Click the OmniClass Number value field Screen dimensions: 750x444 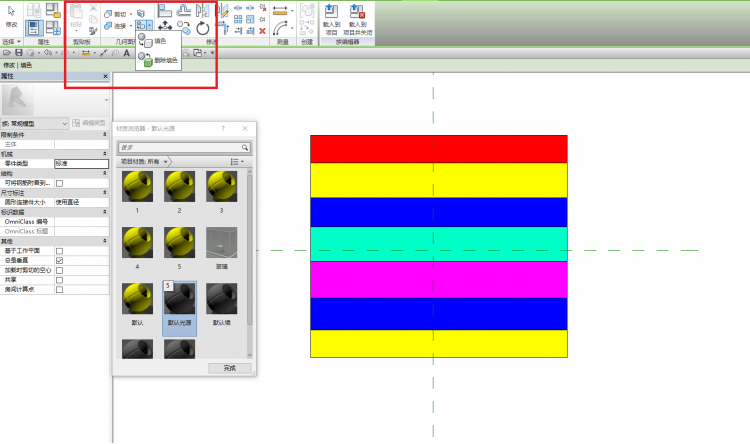coord(81,222)
